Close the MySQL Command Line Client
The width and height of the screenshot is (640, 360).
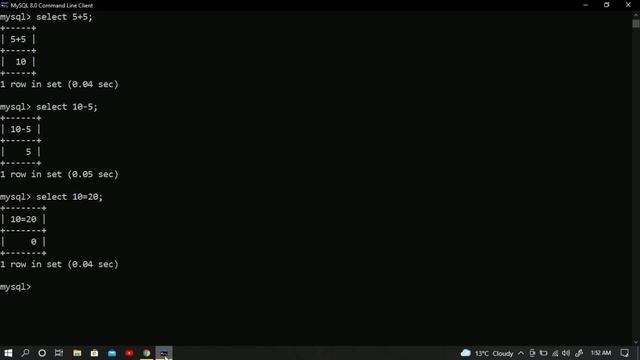(x=628, y=5)
